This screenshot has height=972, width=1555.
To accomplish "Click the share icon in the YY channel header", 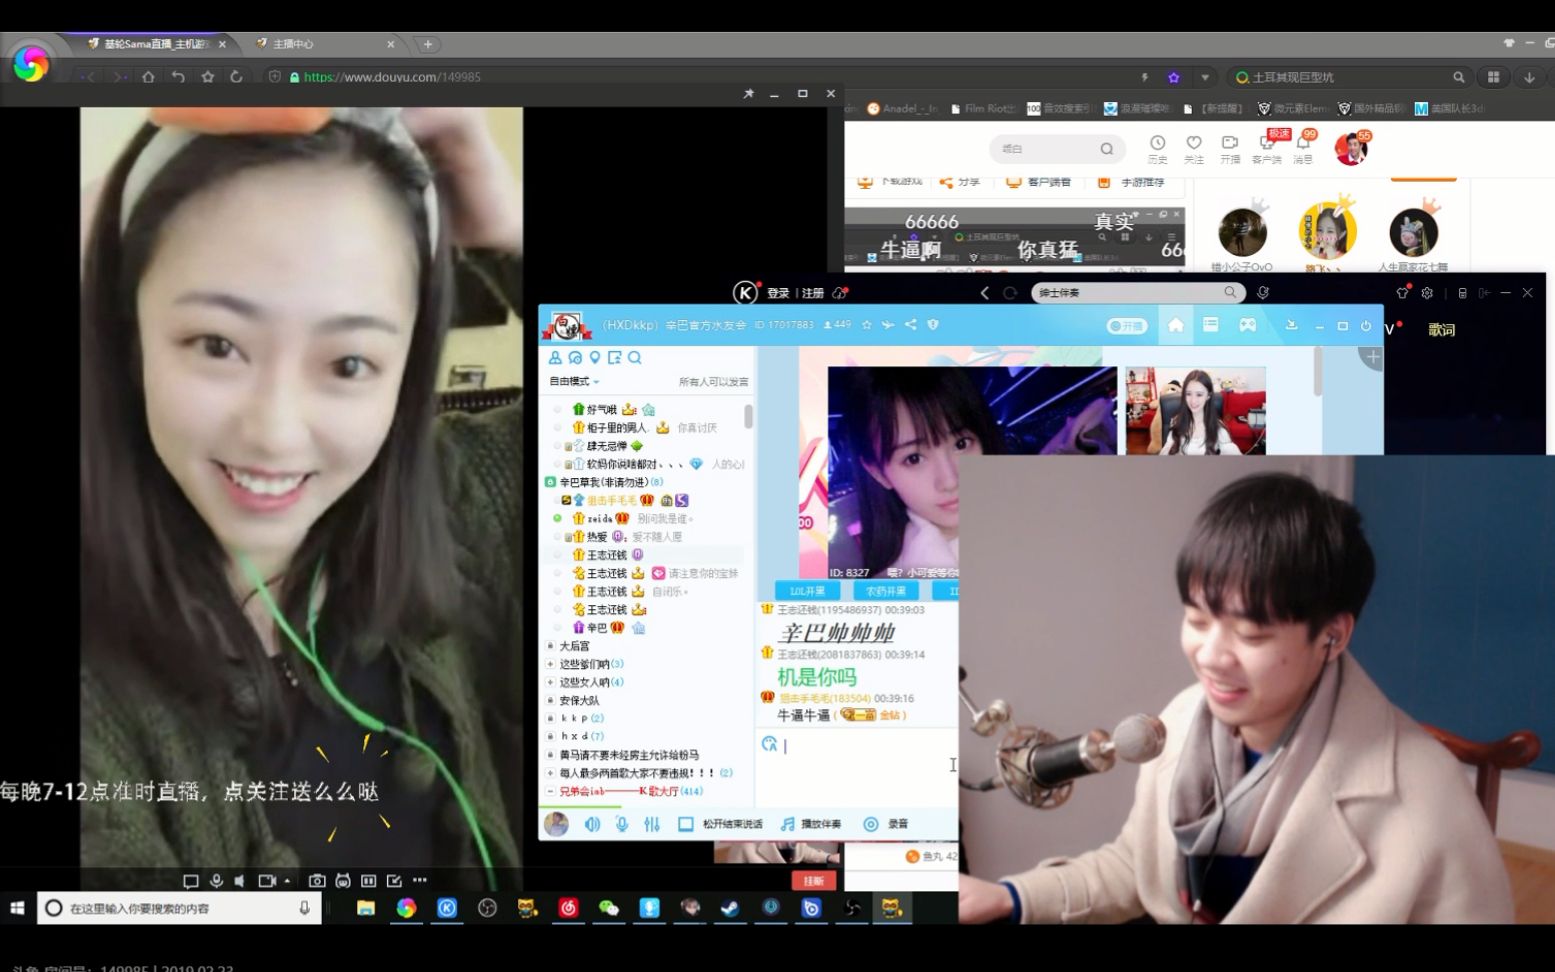I will pos(910,325).
